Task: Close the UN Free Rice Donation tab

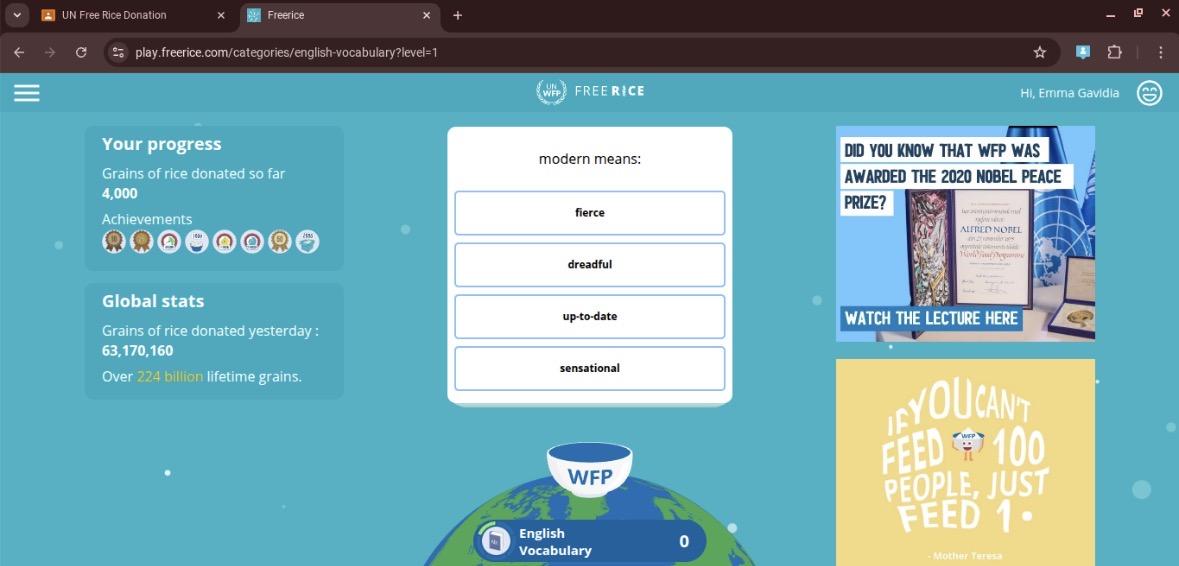Action: (x=220, y=15)
